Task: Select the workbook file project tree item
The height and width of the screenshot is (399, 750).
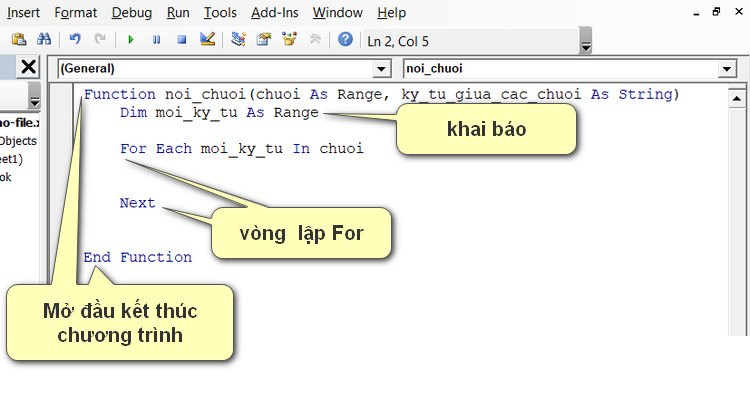Action: point(19,123)
